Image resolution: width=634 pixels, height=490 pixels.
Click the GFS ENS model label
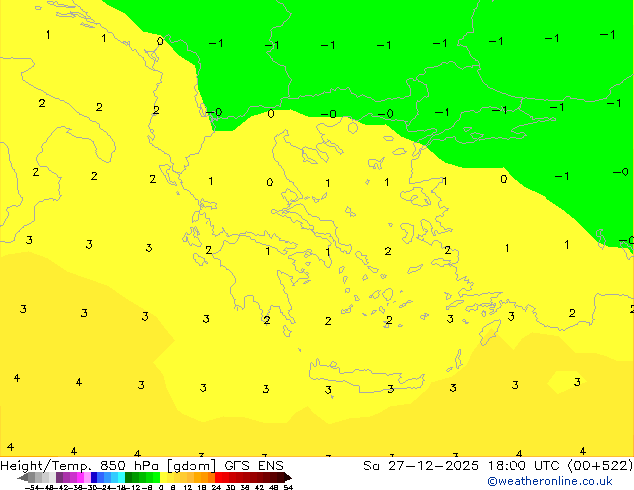(254, 466)
